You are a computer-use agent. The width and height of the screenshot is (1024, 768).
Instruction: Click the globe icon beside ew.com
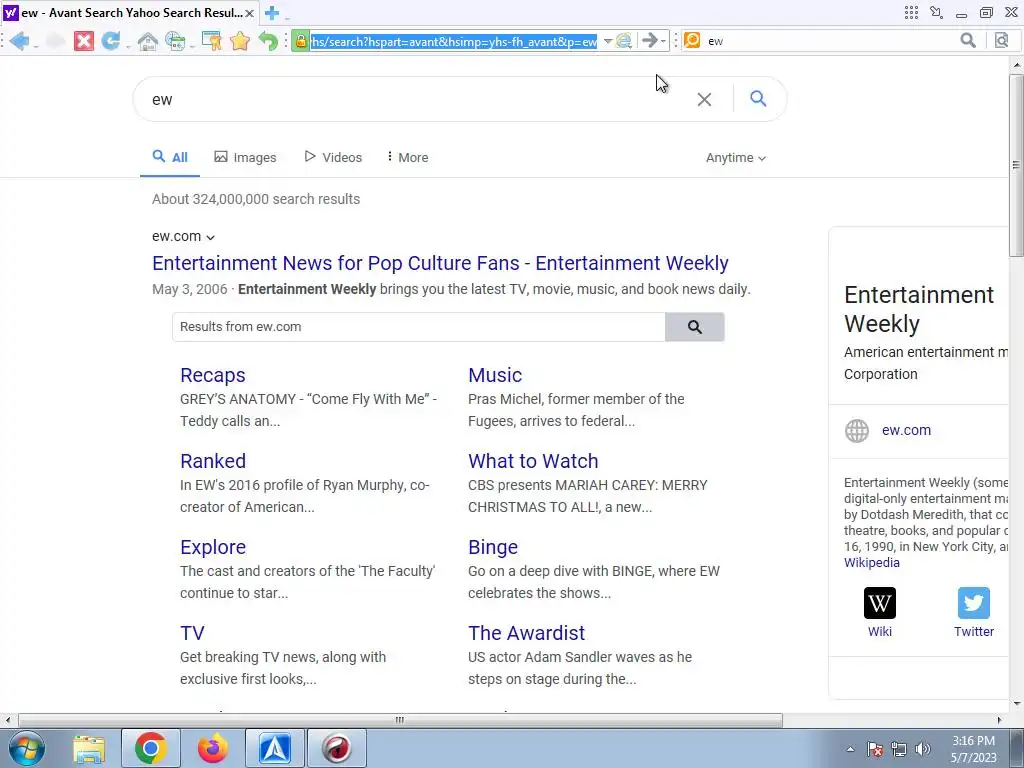pyautogui.click(x=856, y=431)
